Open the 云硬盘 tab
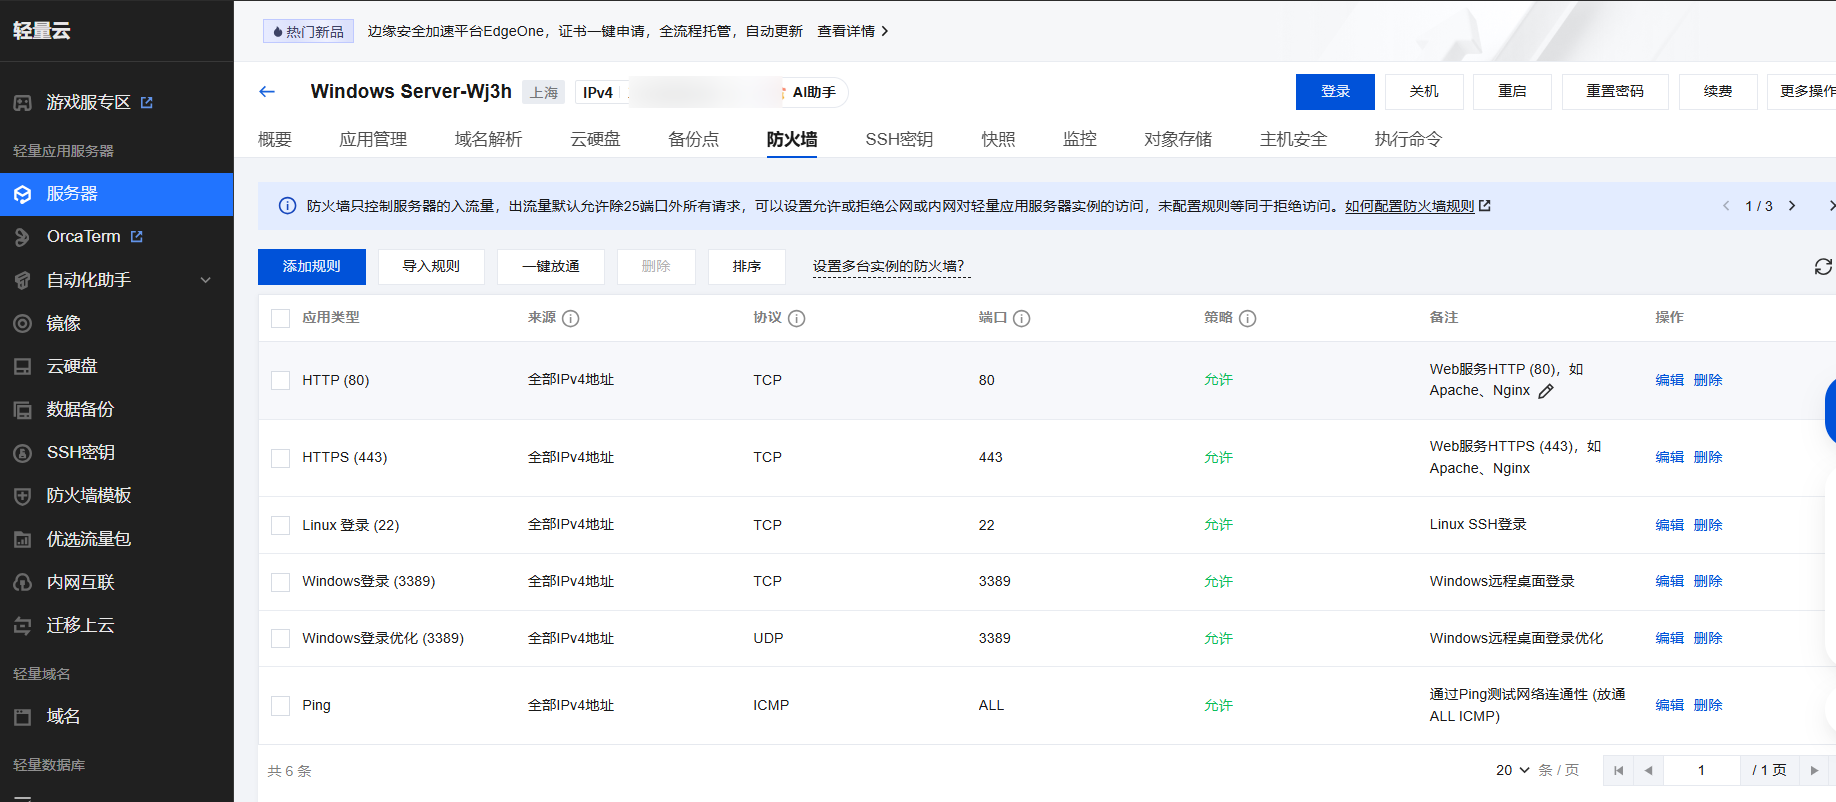Screen dimensions: 1836x802 pos(595,140)
